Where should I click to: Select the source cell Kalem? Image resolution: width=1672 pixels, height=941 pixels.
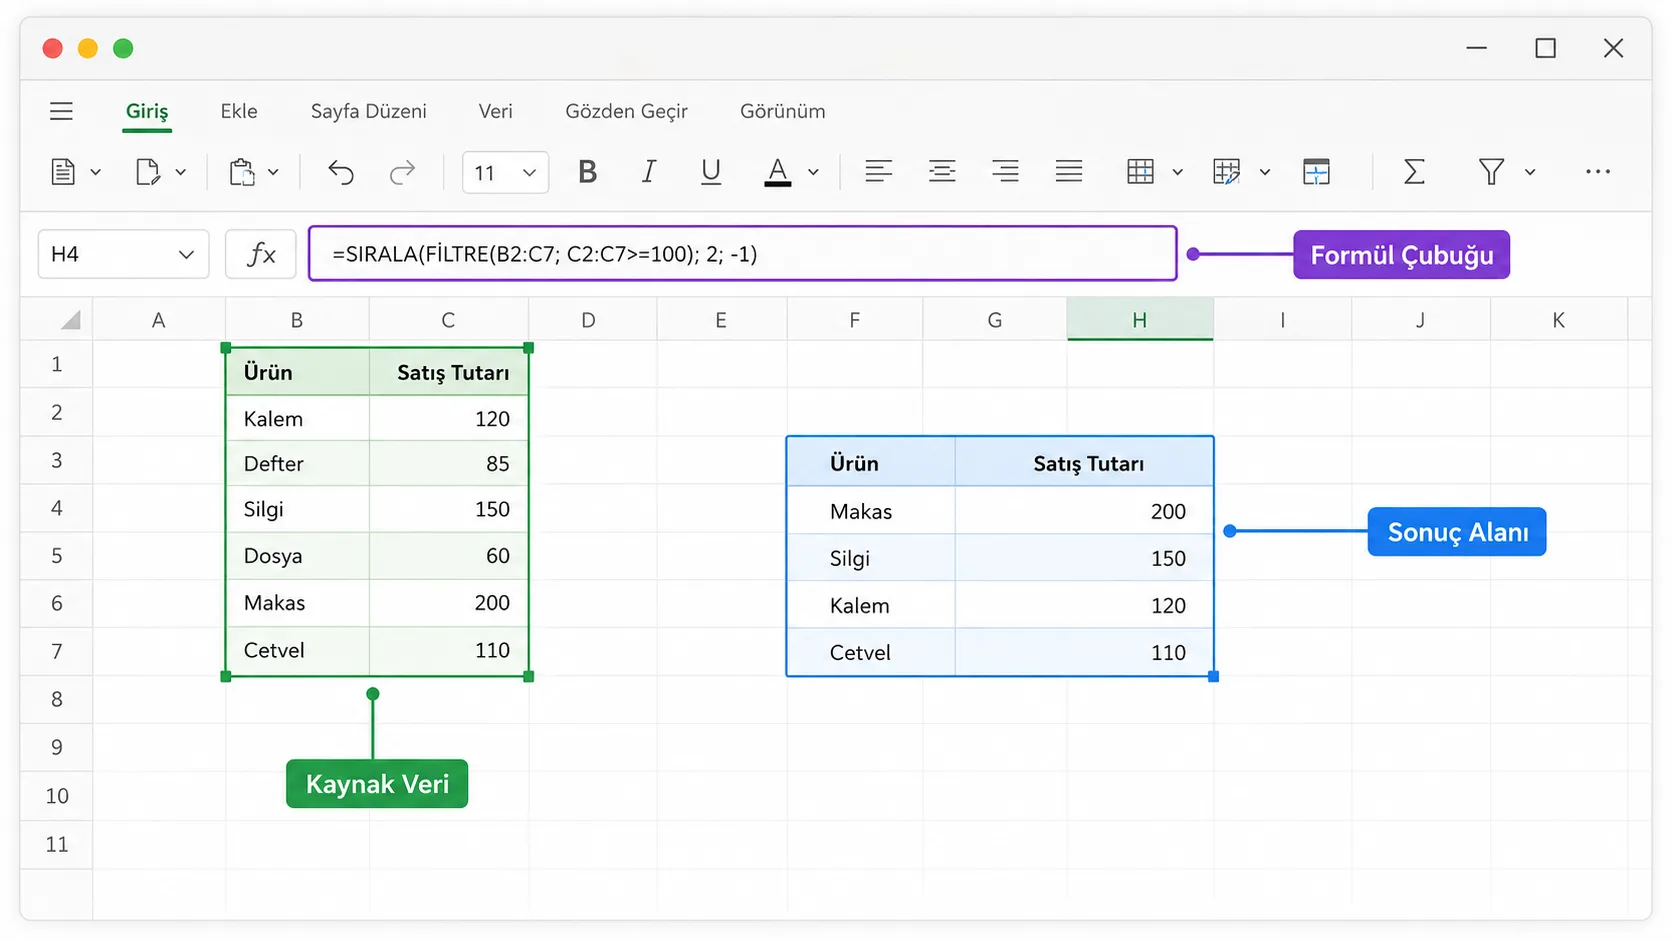click(298, 419)
